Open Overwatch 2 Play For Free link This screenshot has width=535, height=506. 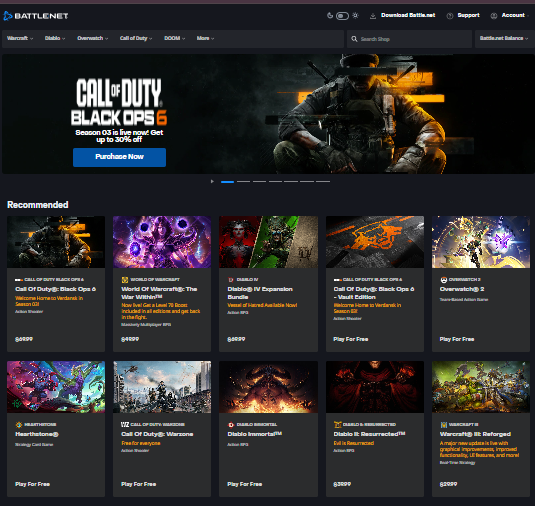(x=457, y=339)
